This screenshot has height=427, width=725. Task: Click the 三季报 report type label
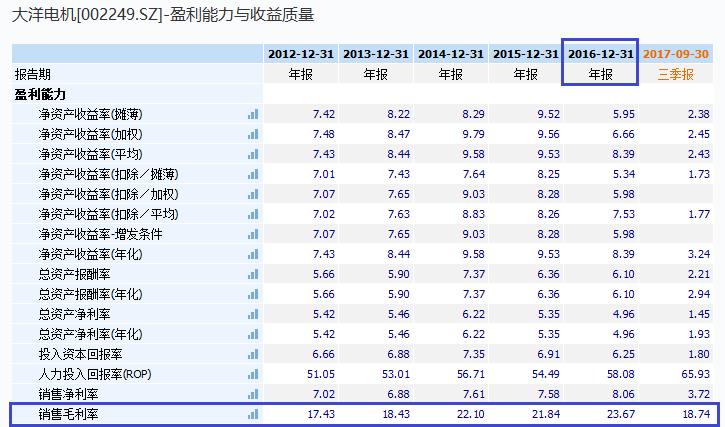[x=676, y=74]
